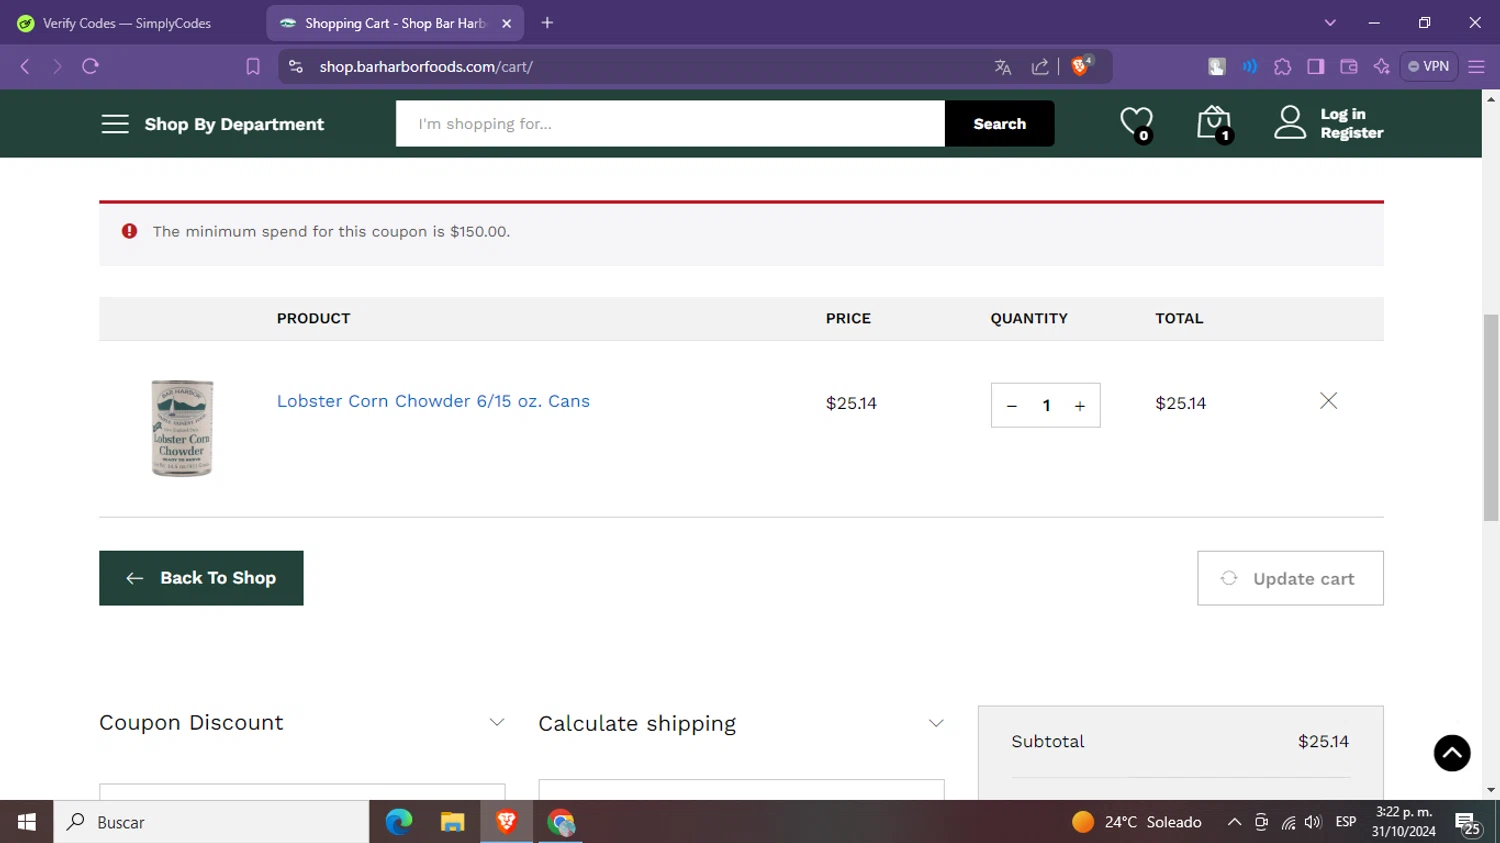Image resolution: width=1500 pixels, height=843 pixels.
Task: Select the Shopping Cart - Shop Bar Harbor tab
Action: click(x=395, y=23)
